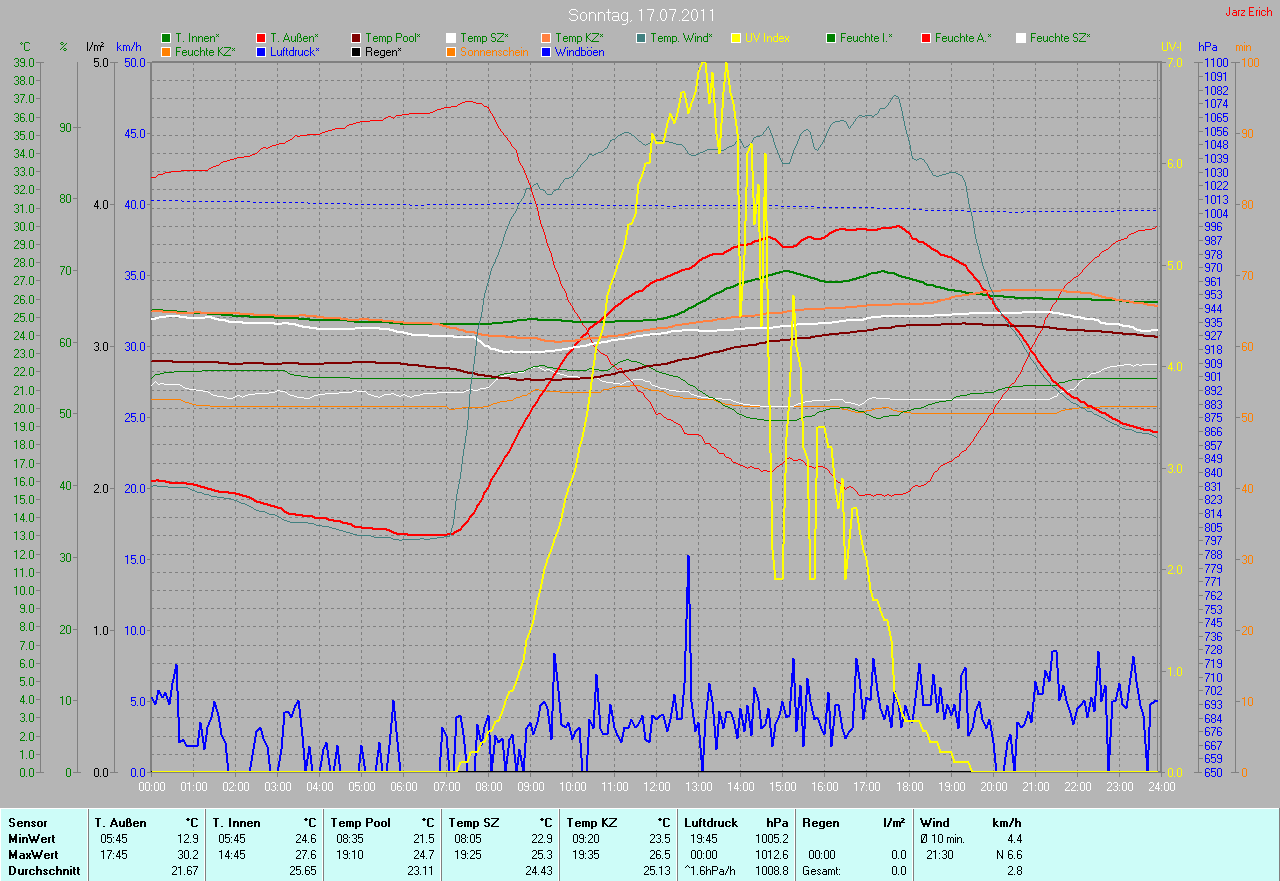Image resolution: width=1280 pixels, height=881 pixels.
Task: Click the '06:00' time axis label
Action: point(404,787)
